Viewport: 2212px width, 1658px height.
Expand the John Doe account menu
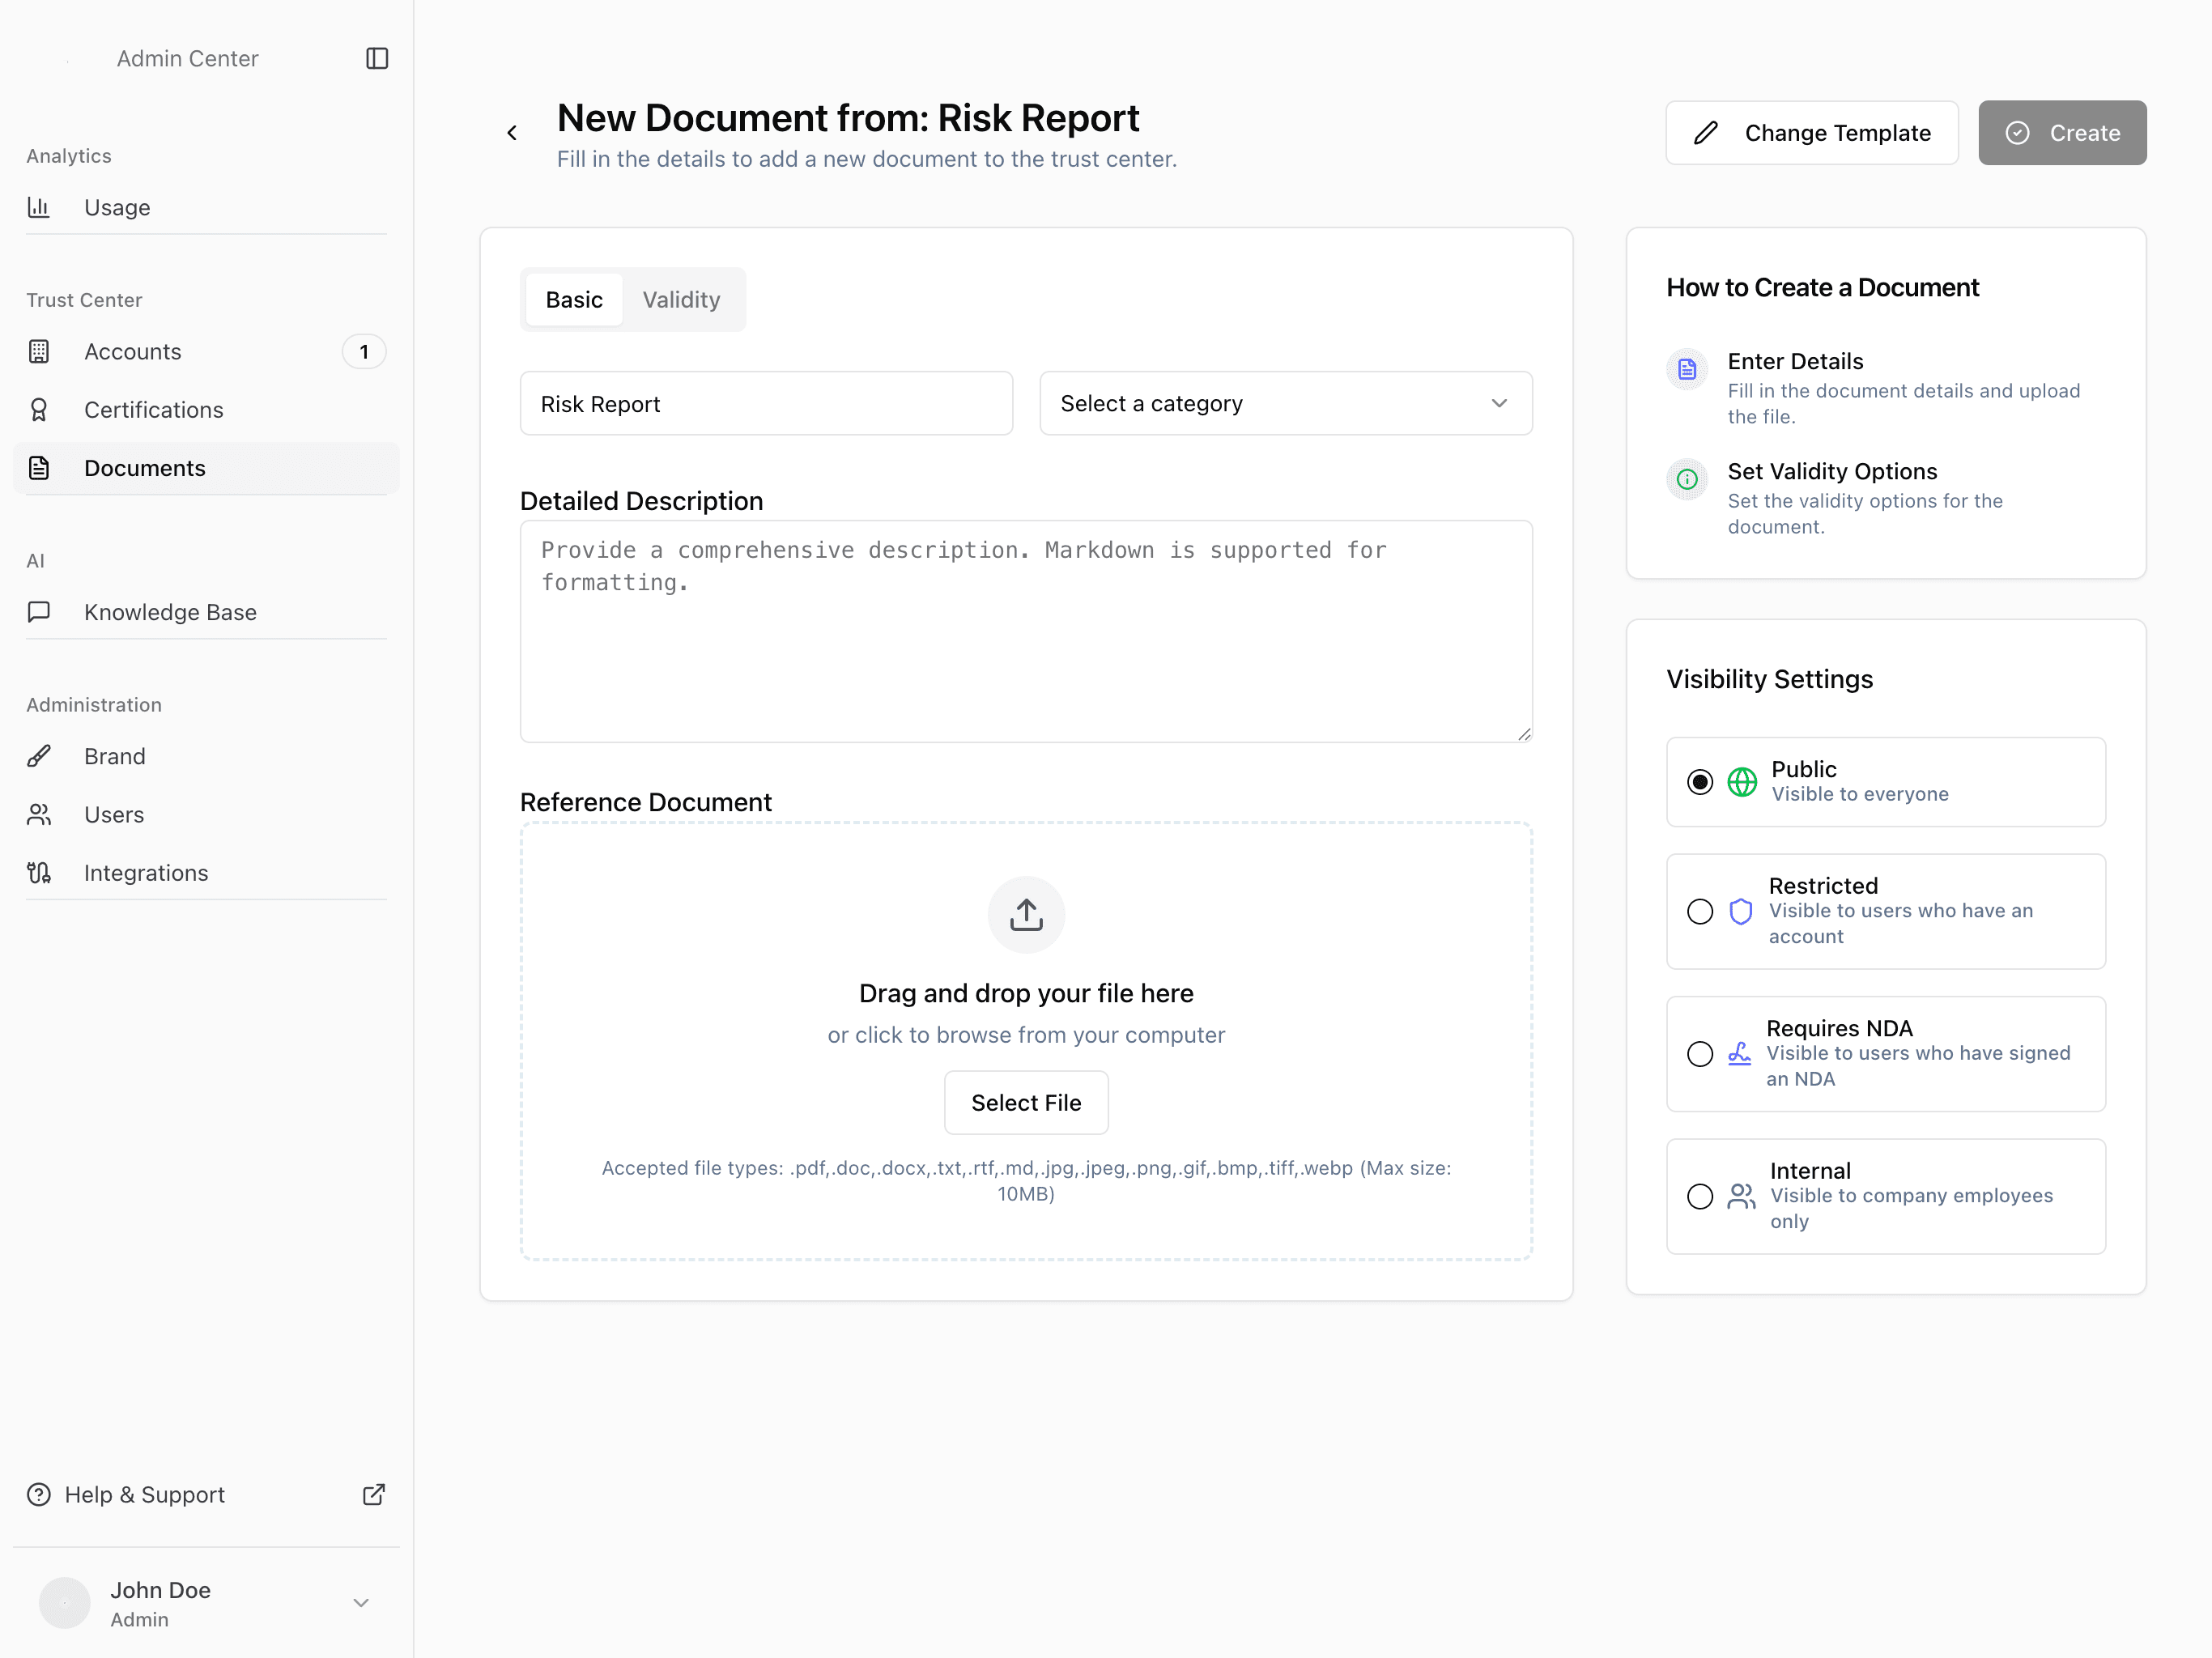point(361,1603)
